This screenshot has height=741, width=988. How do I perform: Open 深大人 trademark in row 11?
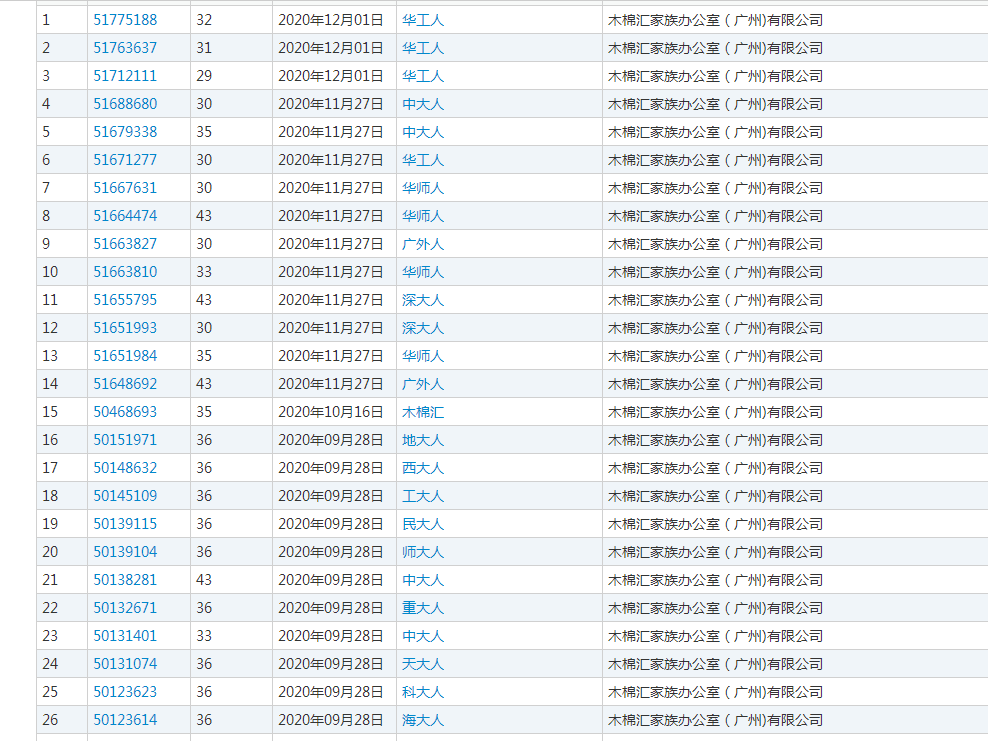click(423, 300)
